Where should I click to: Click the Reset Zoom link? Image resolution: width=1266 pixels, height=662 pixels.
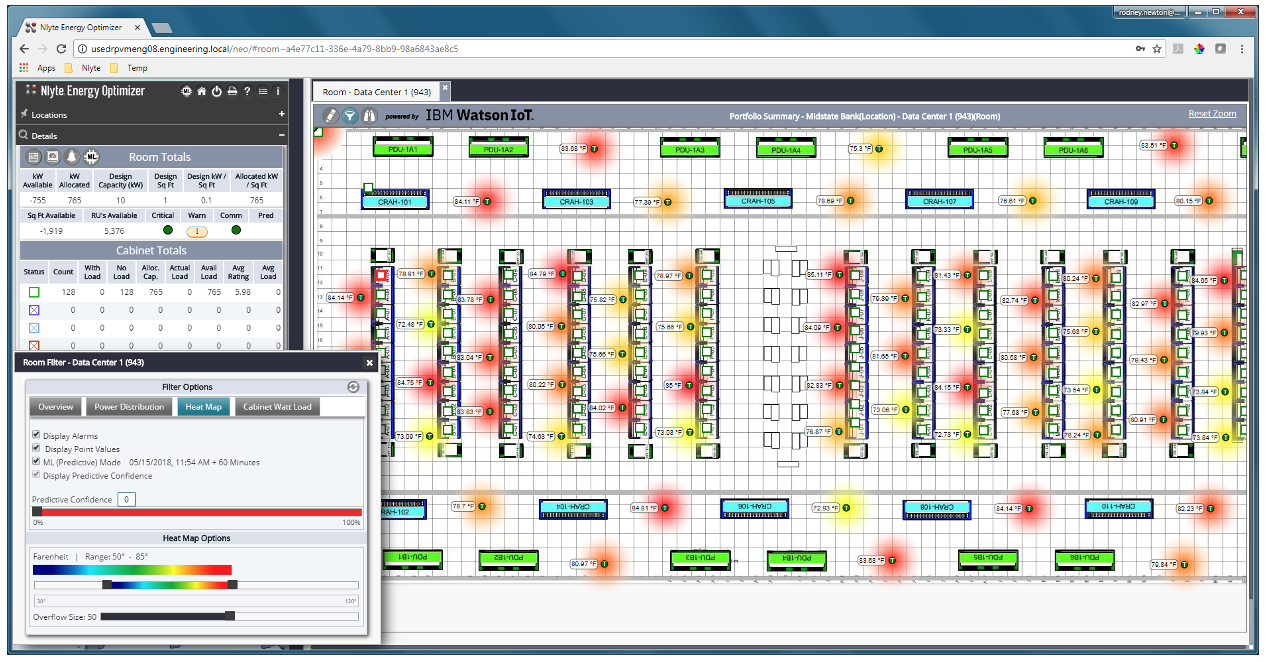pyautogui.click(x=1213, y=113)
